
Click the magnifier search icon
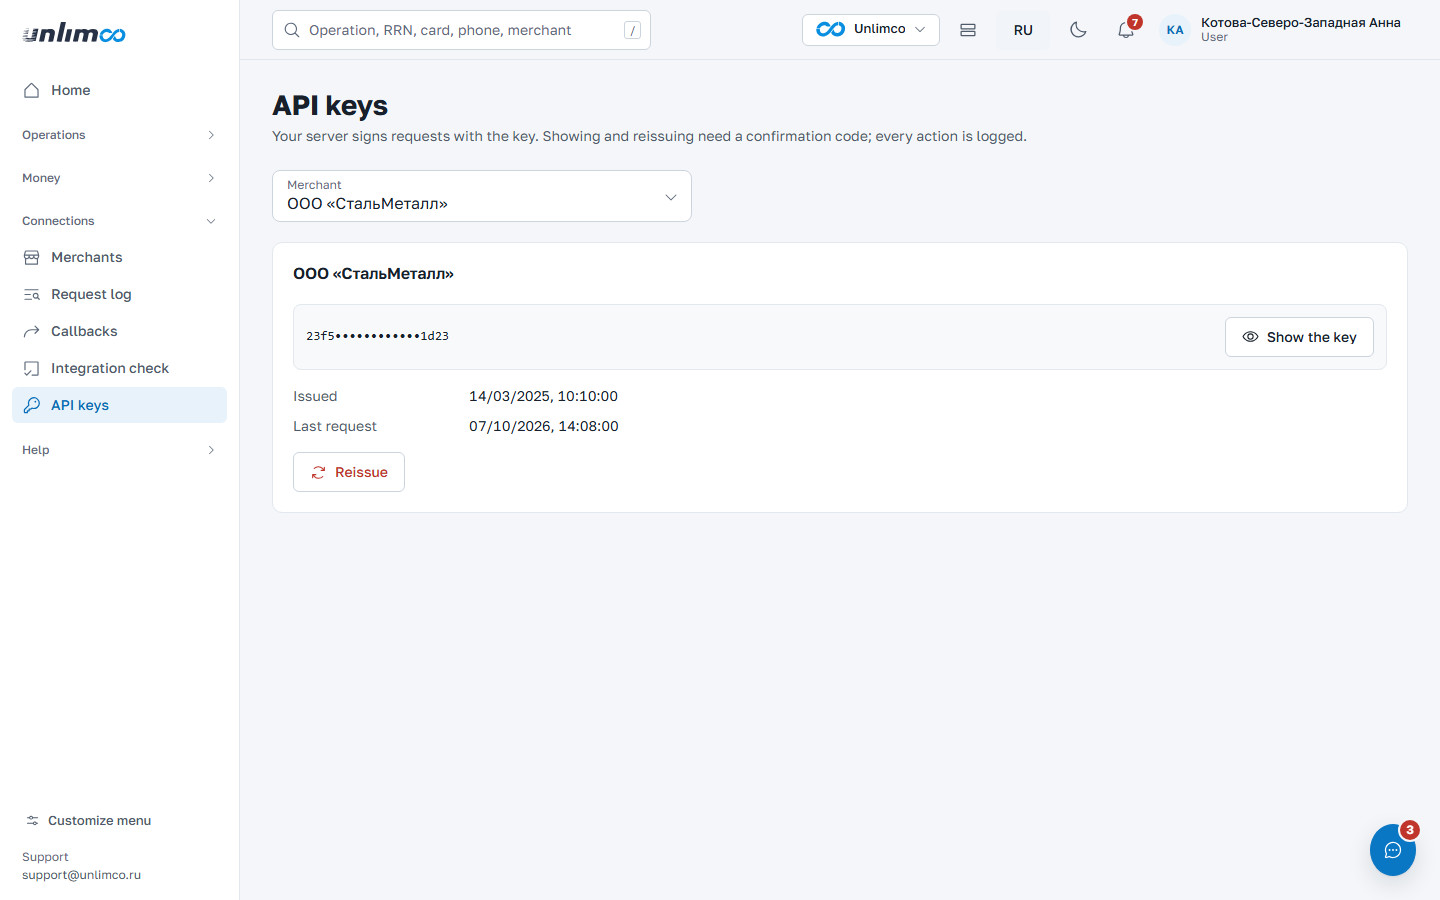click(292, 30)
